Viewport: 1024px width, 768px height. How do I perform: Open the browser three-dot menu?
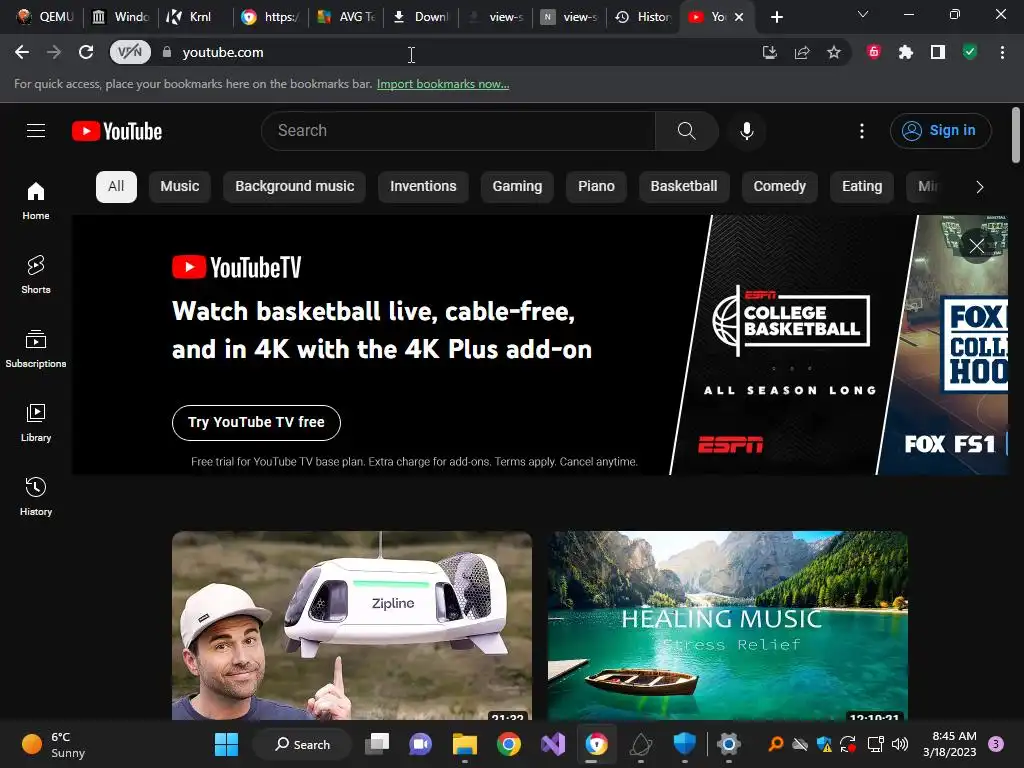(1002, 52)
